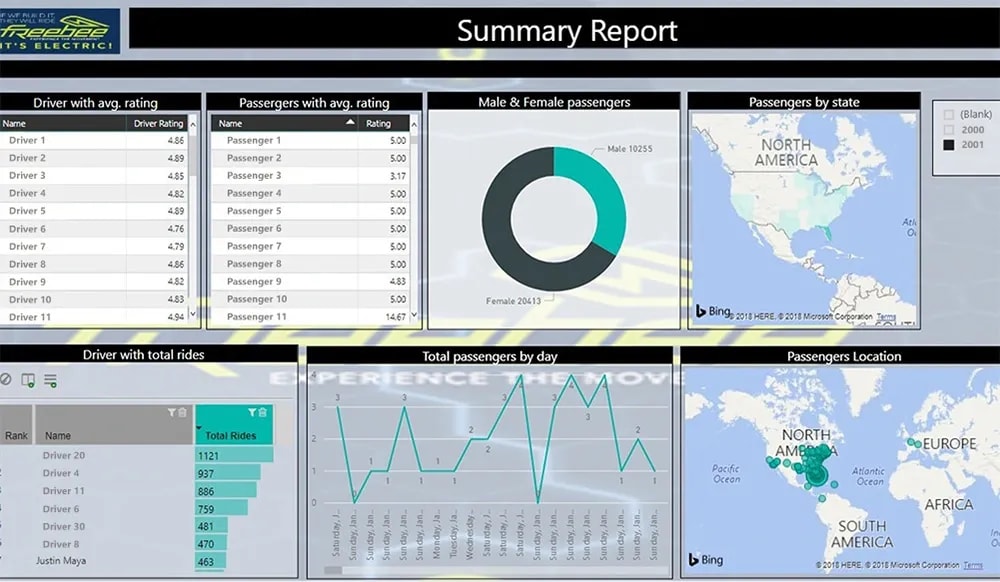Click the Freebee logo in the top corner

59,31
